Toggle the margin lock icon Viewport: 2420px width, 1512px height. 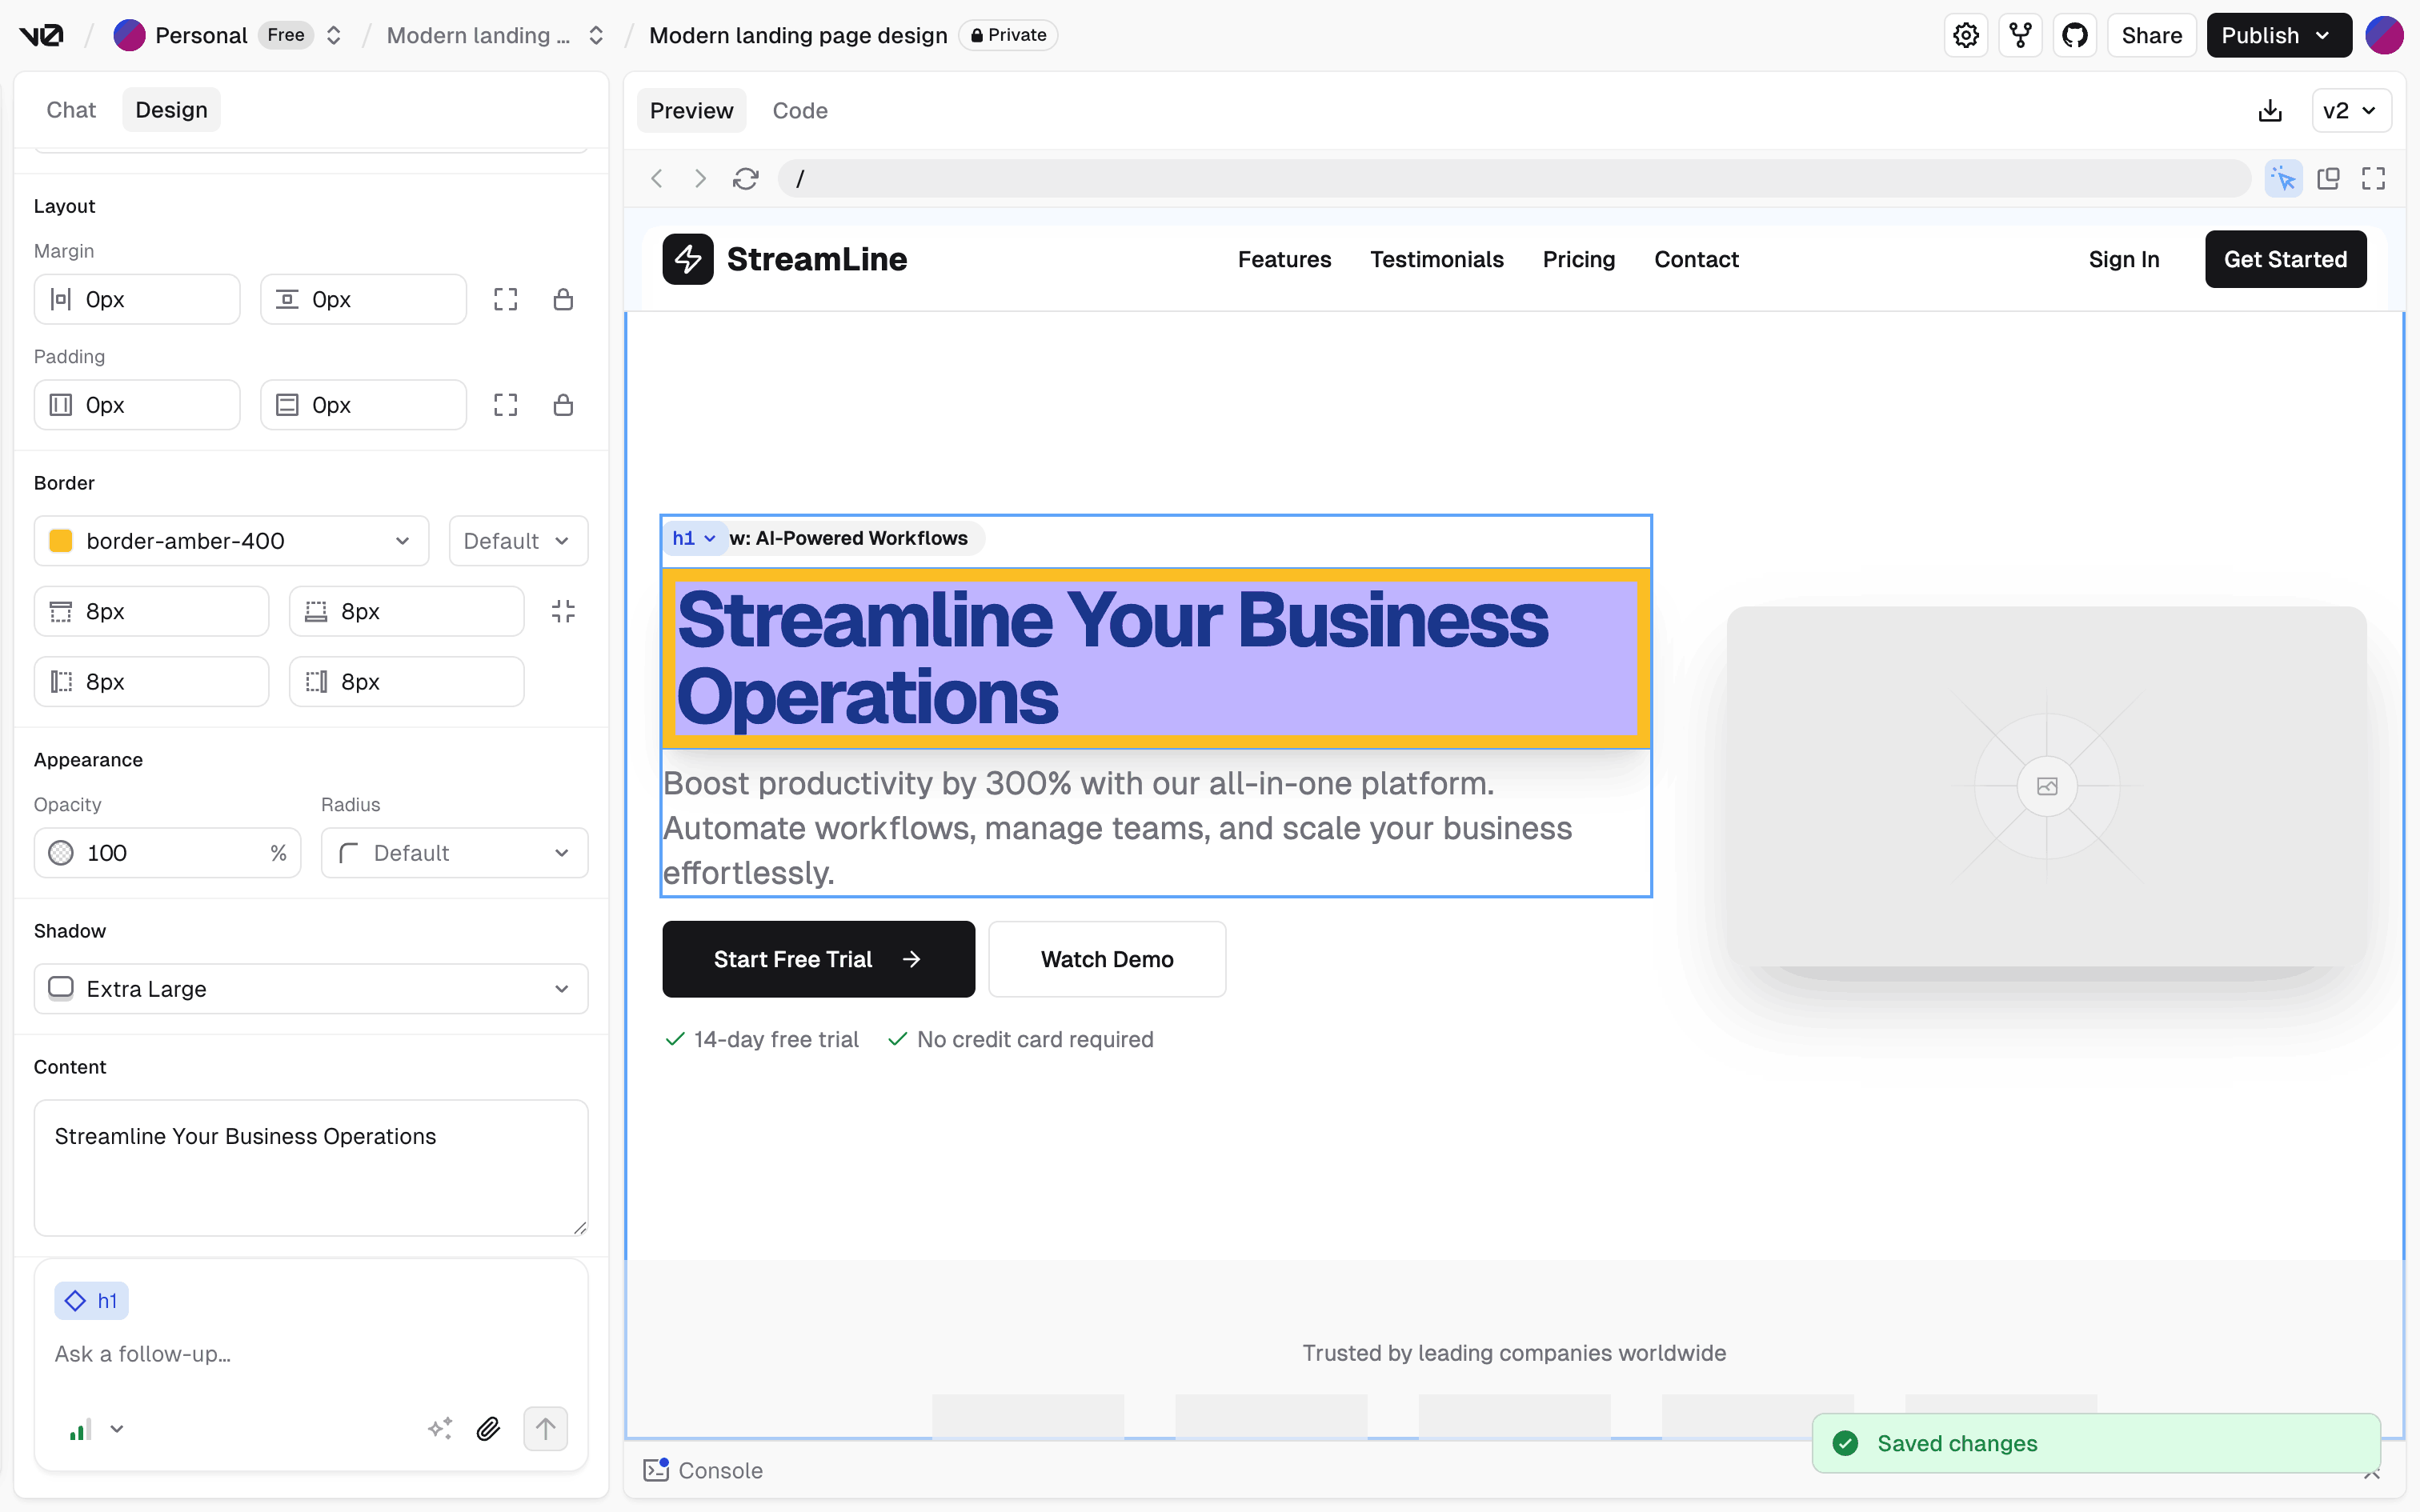[x=563, y=300]
